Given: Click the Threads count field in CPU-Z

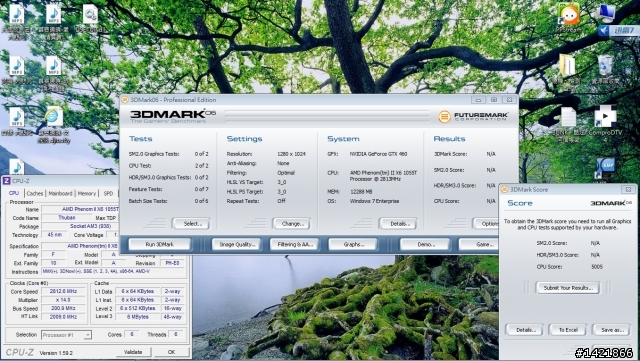Looking at the screenshot, I should (x=176, y=334).
